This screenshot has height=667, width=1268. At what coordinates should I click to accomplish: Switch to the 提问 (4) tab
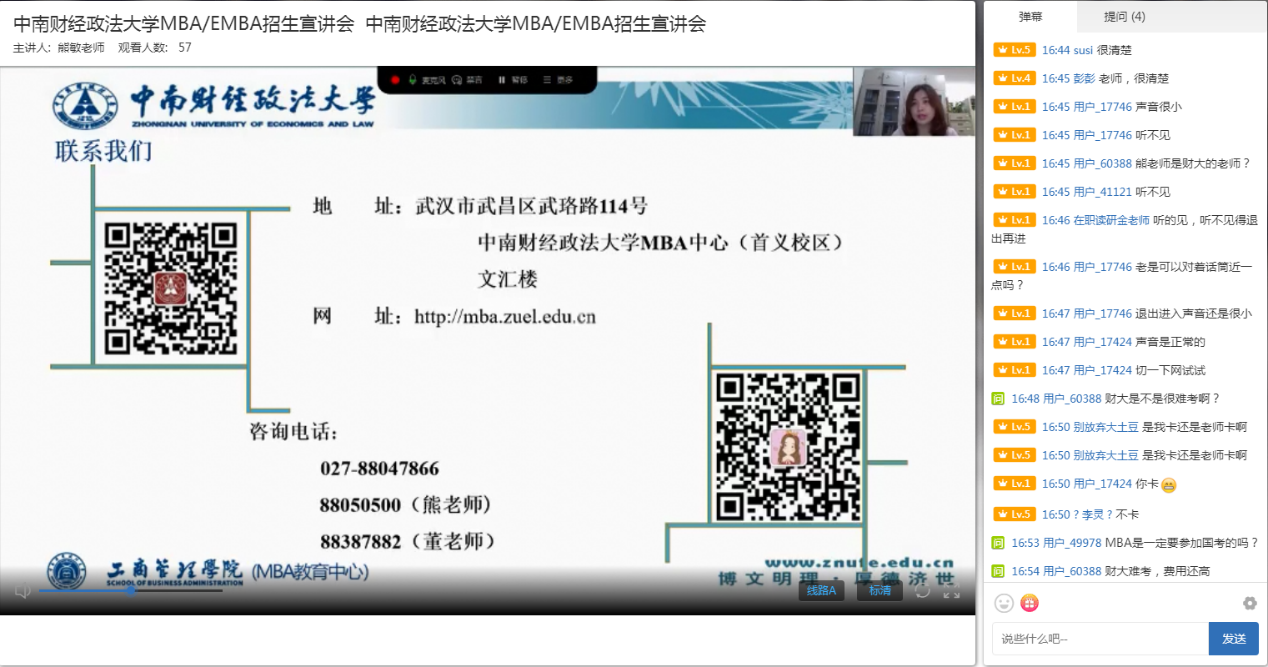[1124, 17]
